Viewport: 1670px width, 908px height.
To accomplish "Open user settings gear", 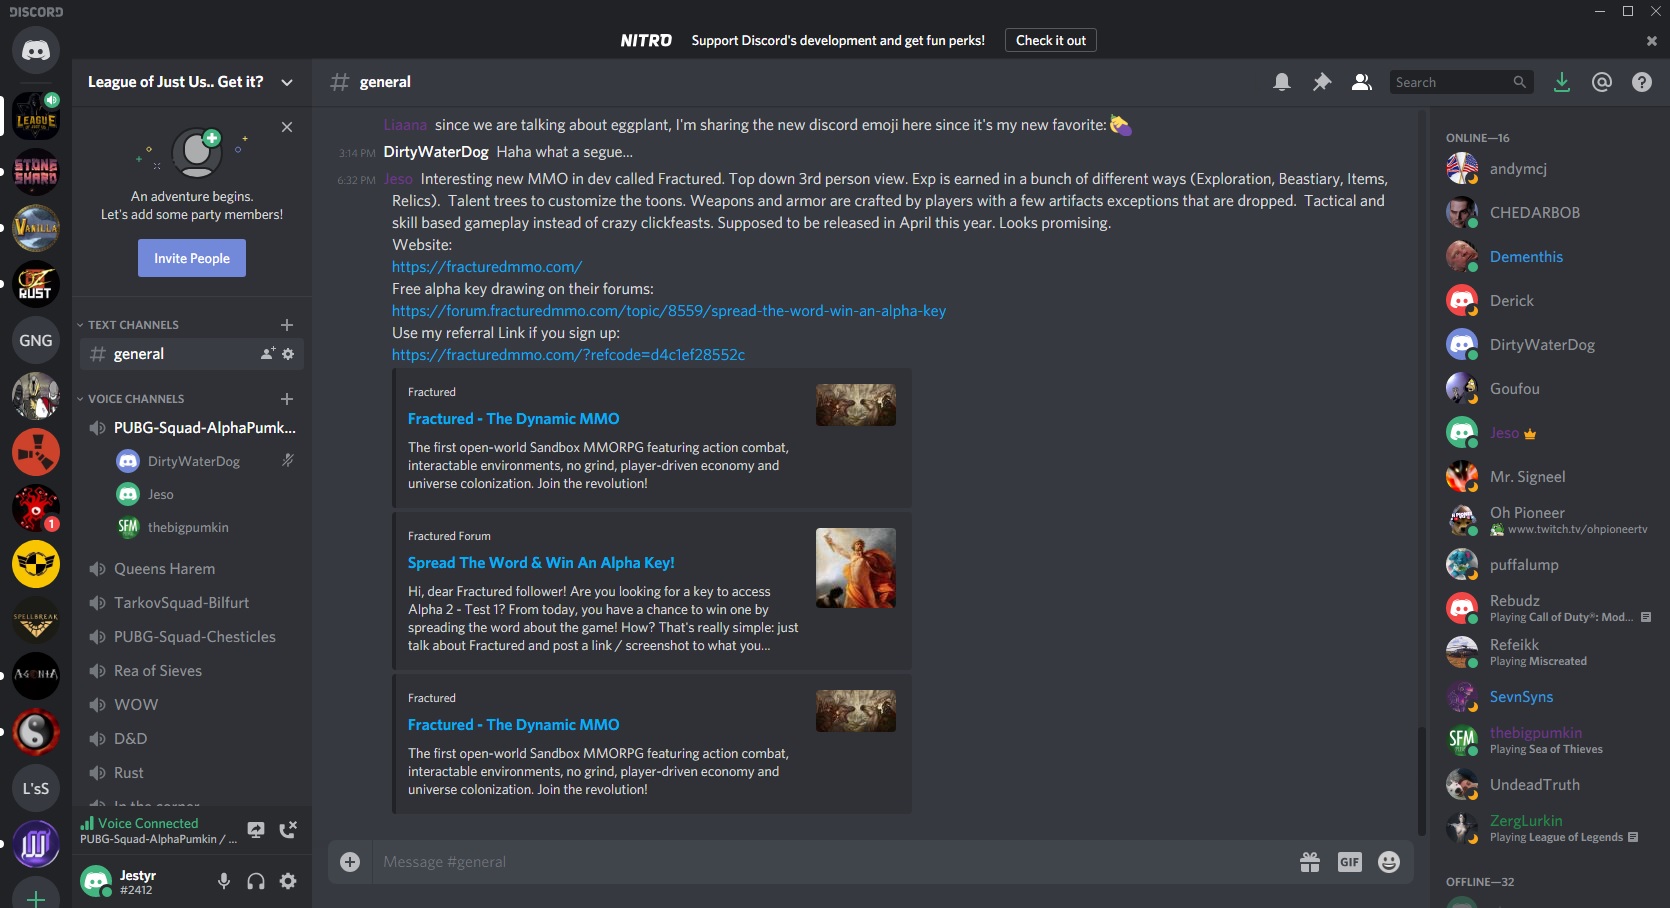I will [x=288, y=881].
